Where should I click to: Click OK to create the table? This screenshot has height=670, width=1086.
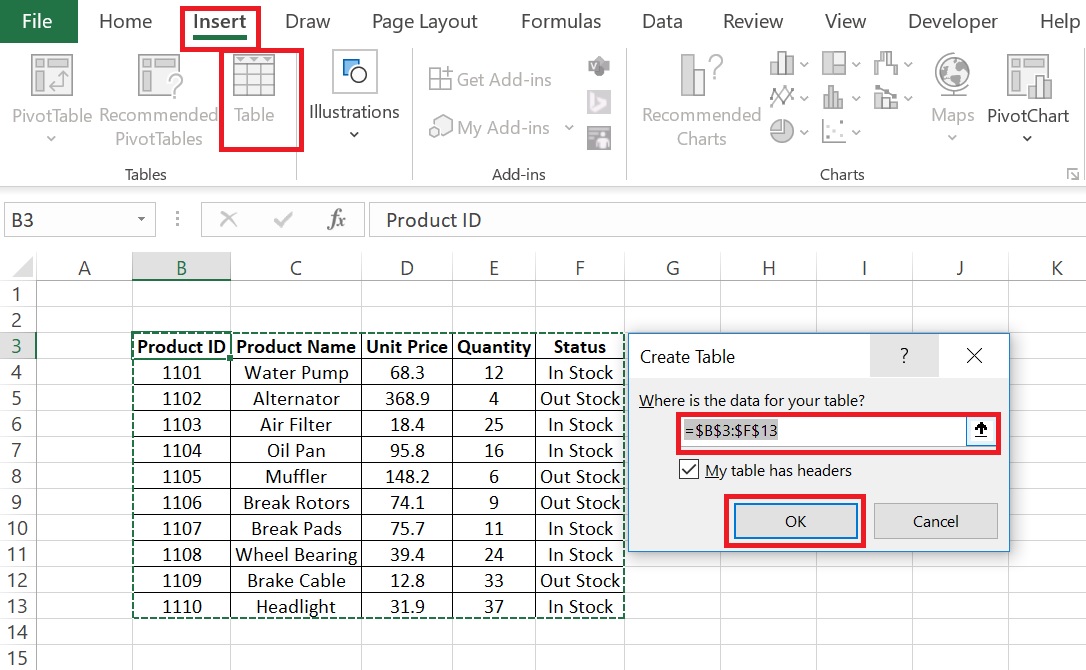(x=795, y=520)
